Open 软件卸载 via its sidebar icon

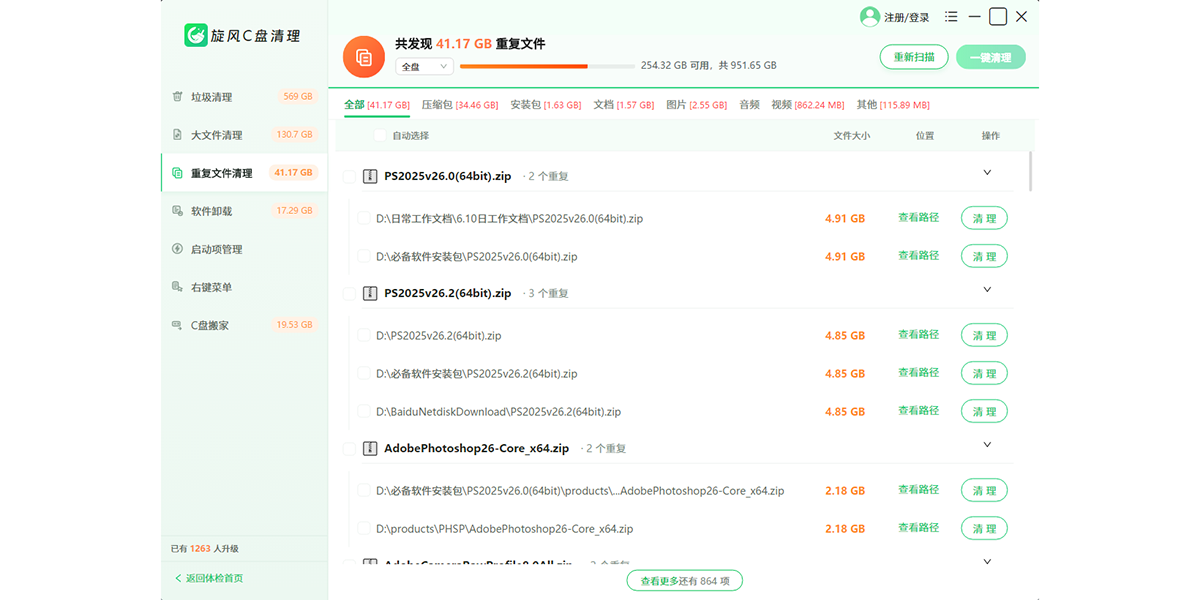(x=177, y=211)
